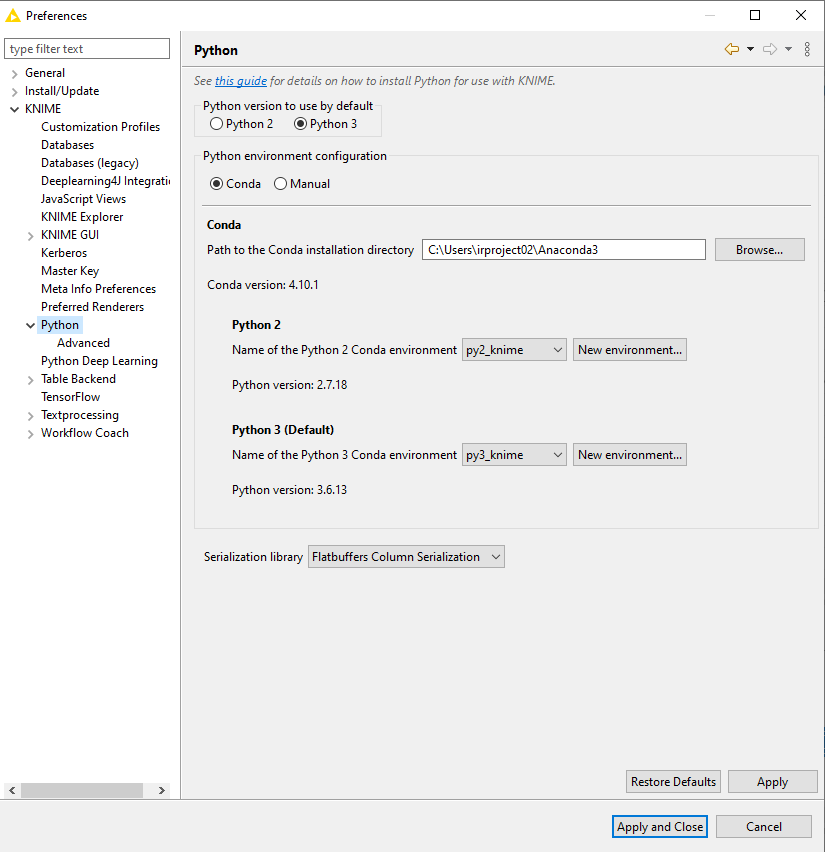Create new Python 3 environment
This screenshot has height=852, width=825.
tap(629, 455)
